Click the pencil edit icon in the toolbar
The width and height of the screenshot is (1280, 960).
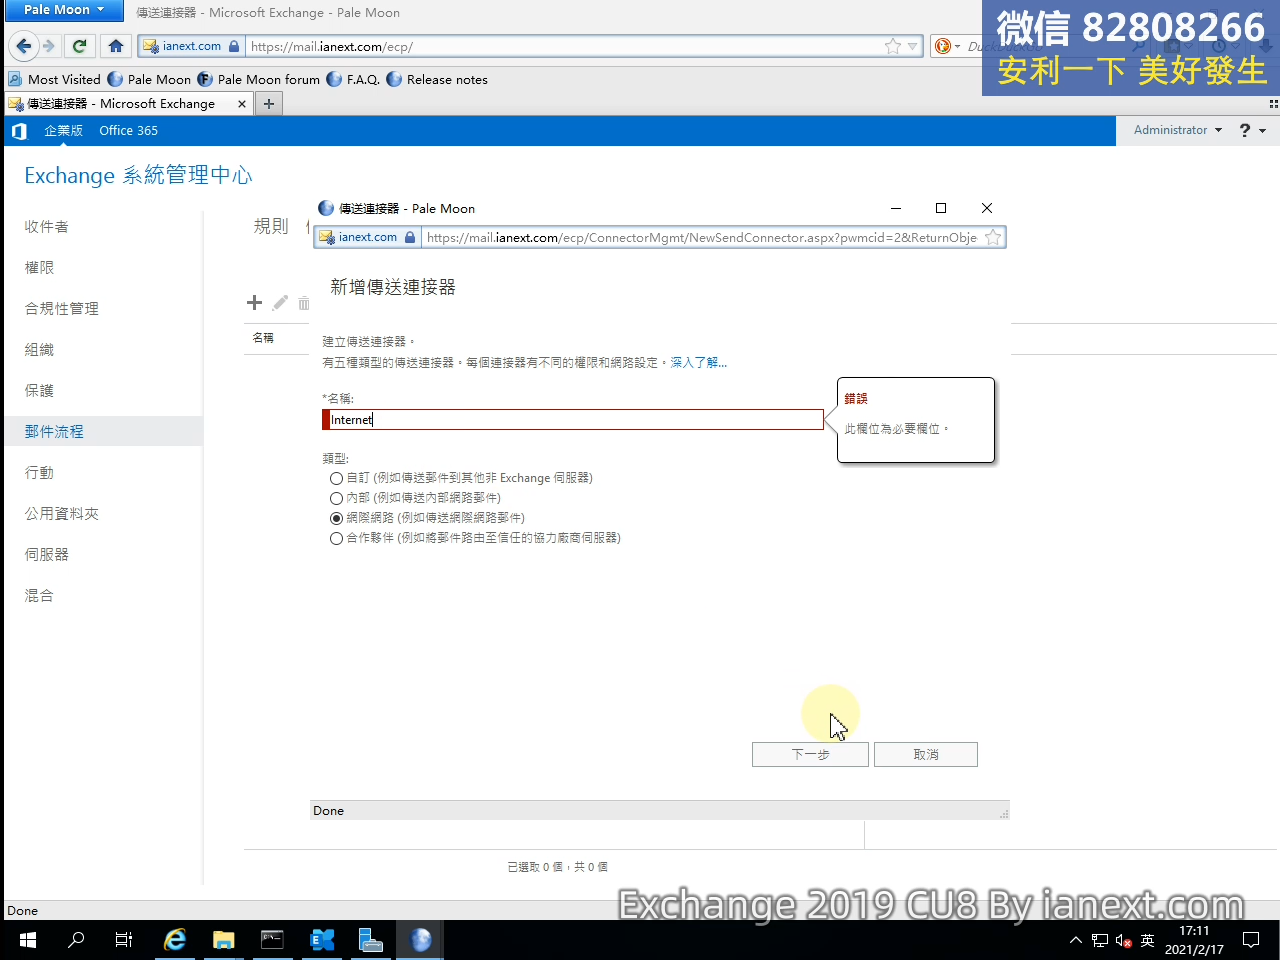[280, 302]
